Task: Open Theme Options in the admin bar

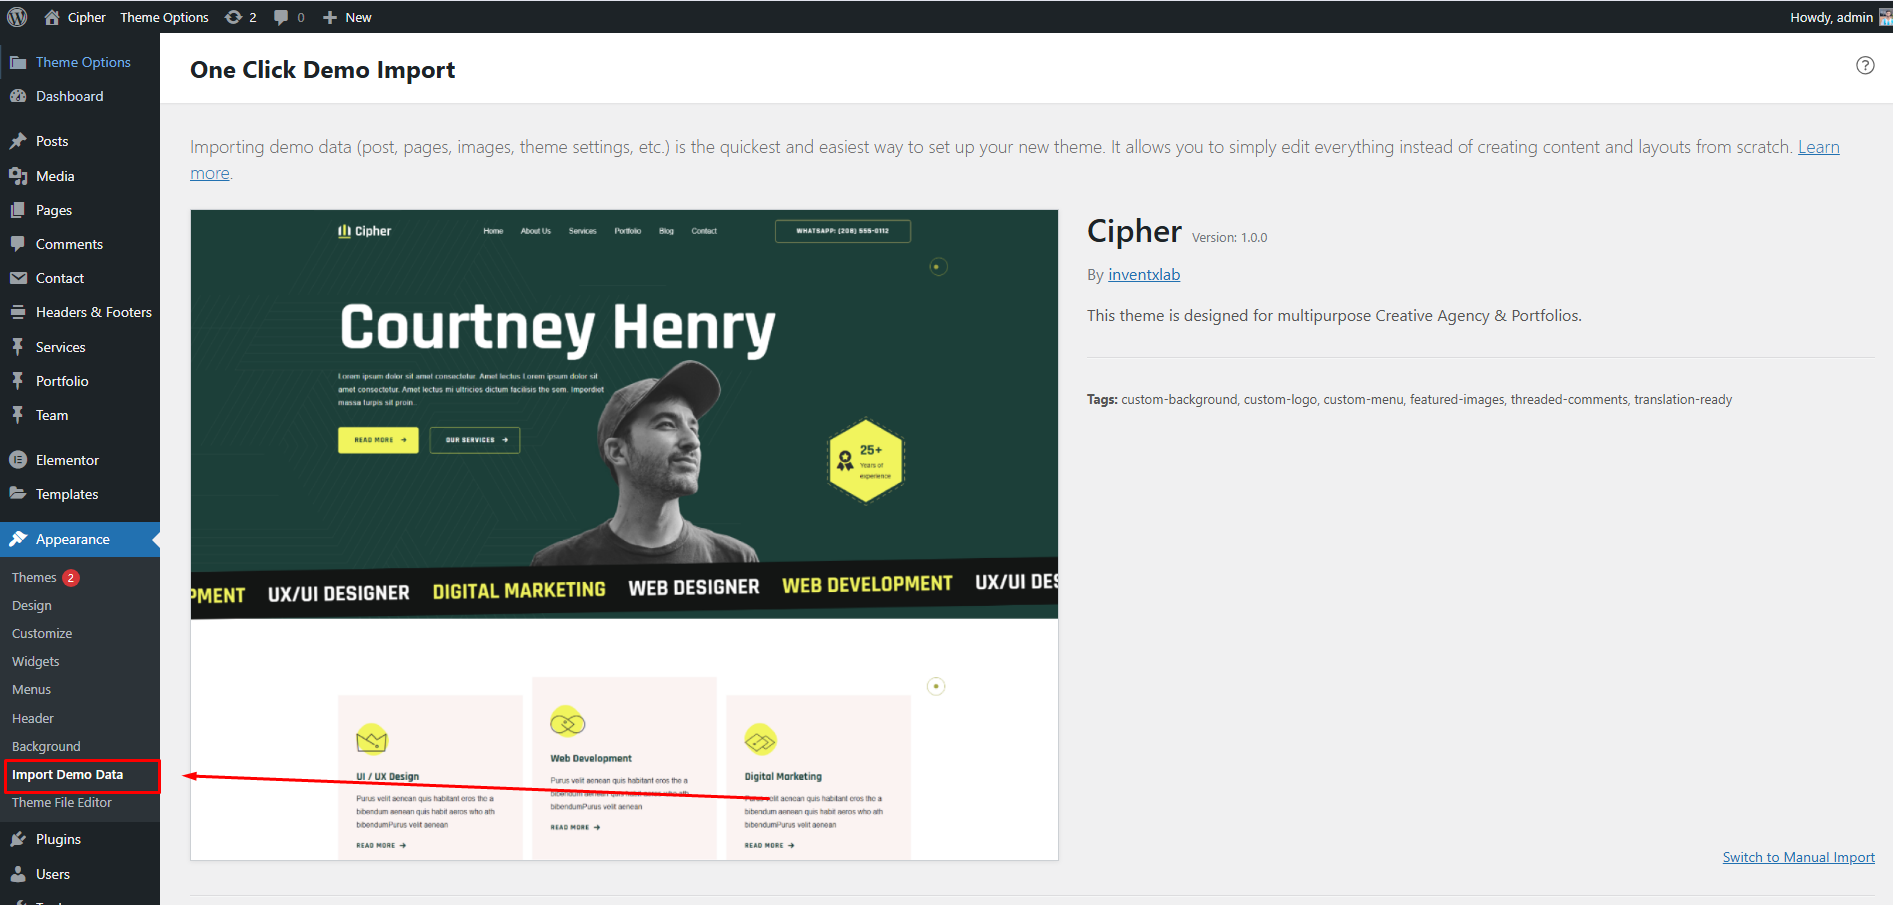Action: point(164,17)
